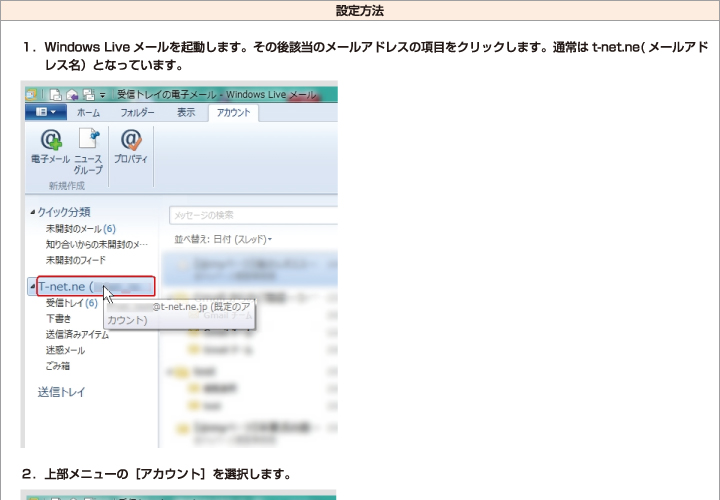
Task: Click the クイック分類 heading text
Action: (x=64, y=212)
